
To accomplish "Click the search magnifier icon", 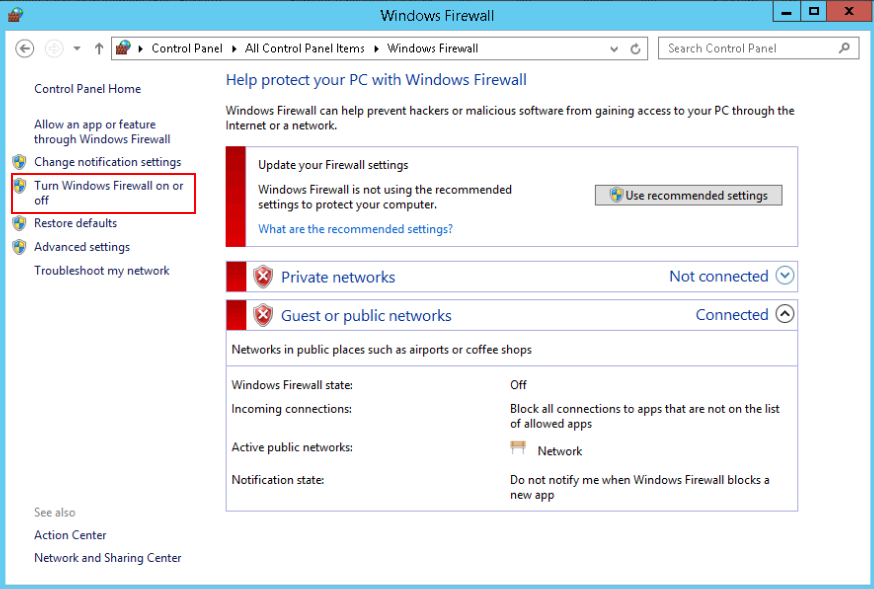I will 844,48.
